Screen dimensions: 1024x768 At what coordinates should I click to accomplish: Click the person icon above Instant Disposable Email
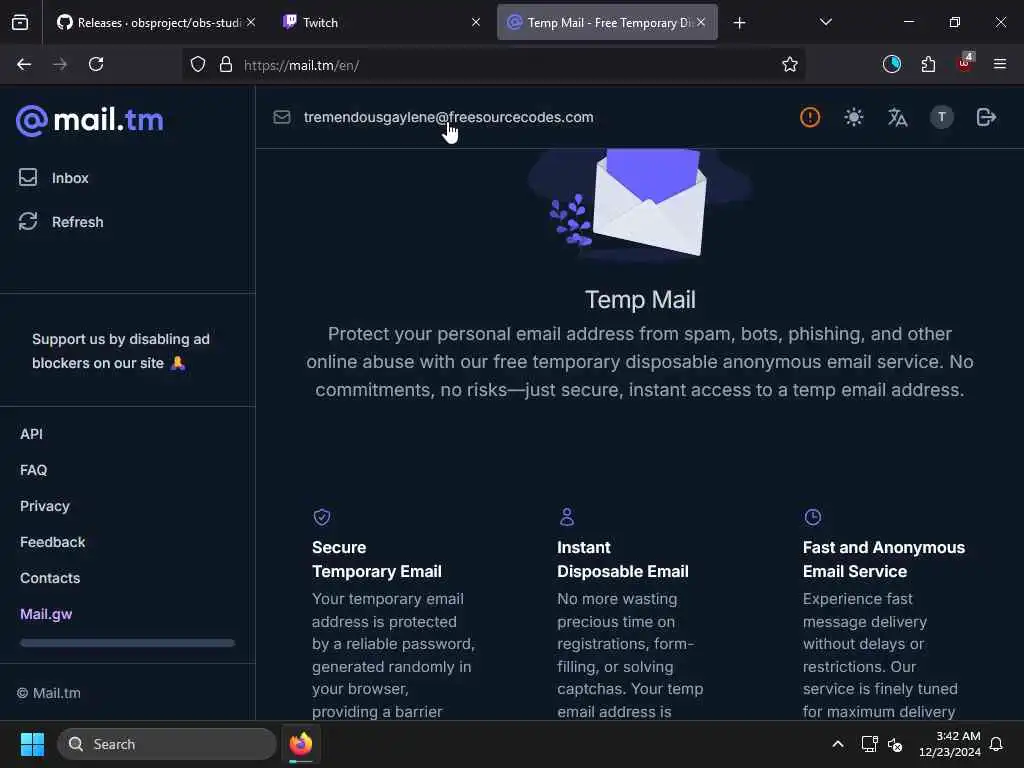tap(567, 517)
